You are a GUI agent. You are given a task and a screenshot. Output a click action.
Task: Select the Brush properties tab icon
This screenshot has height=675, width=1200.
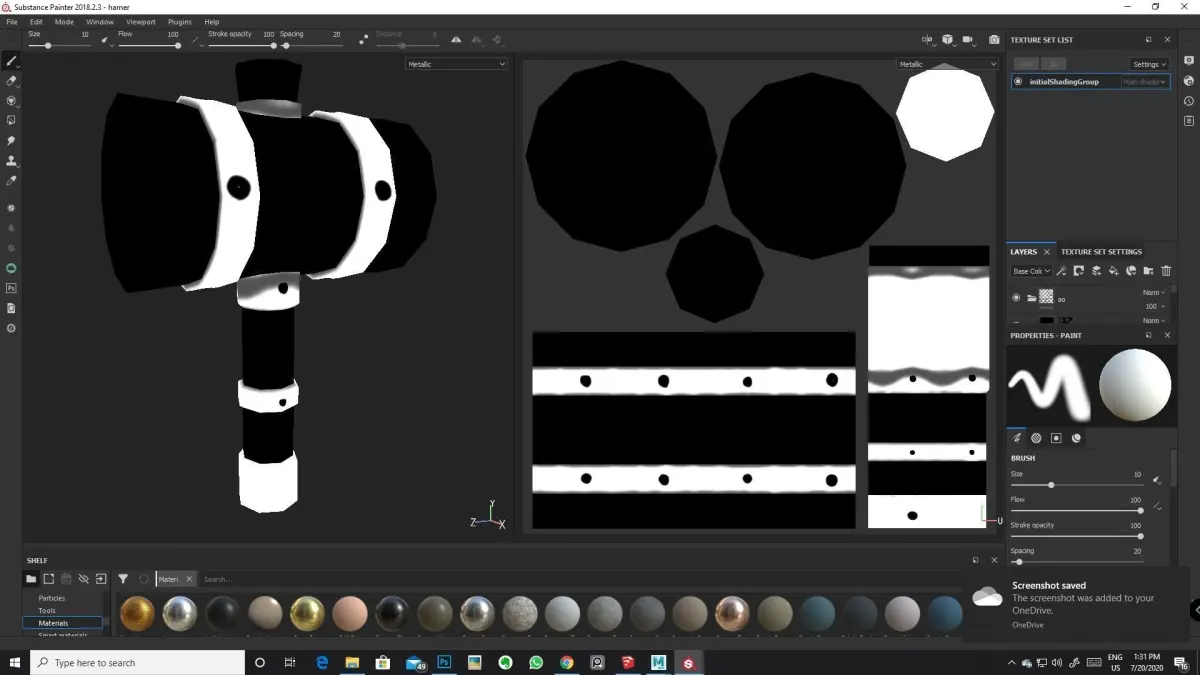[1018, 438]
